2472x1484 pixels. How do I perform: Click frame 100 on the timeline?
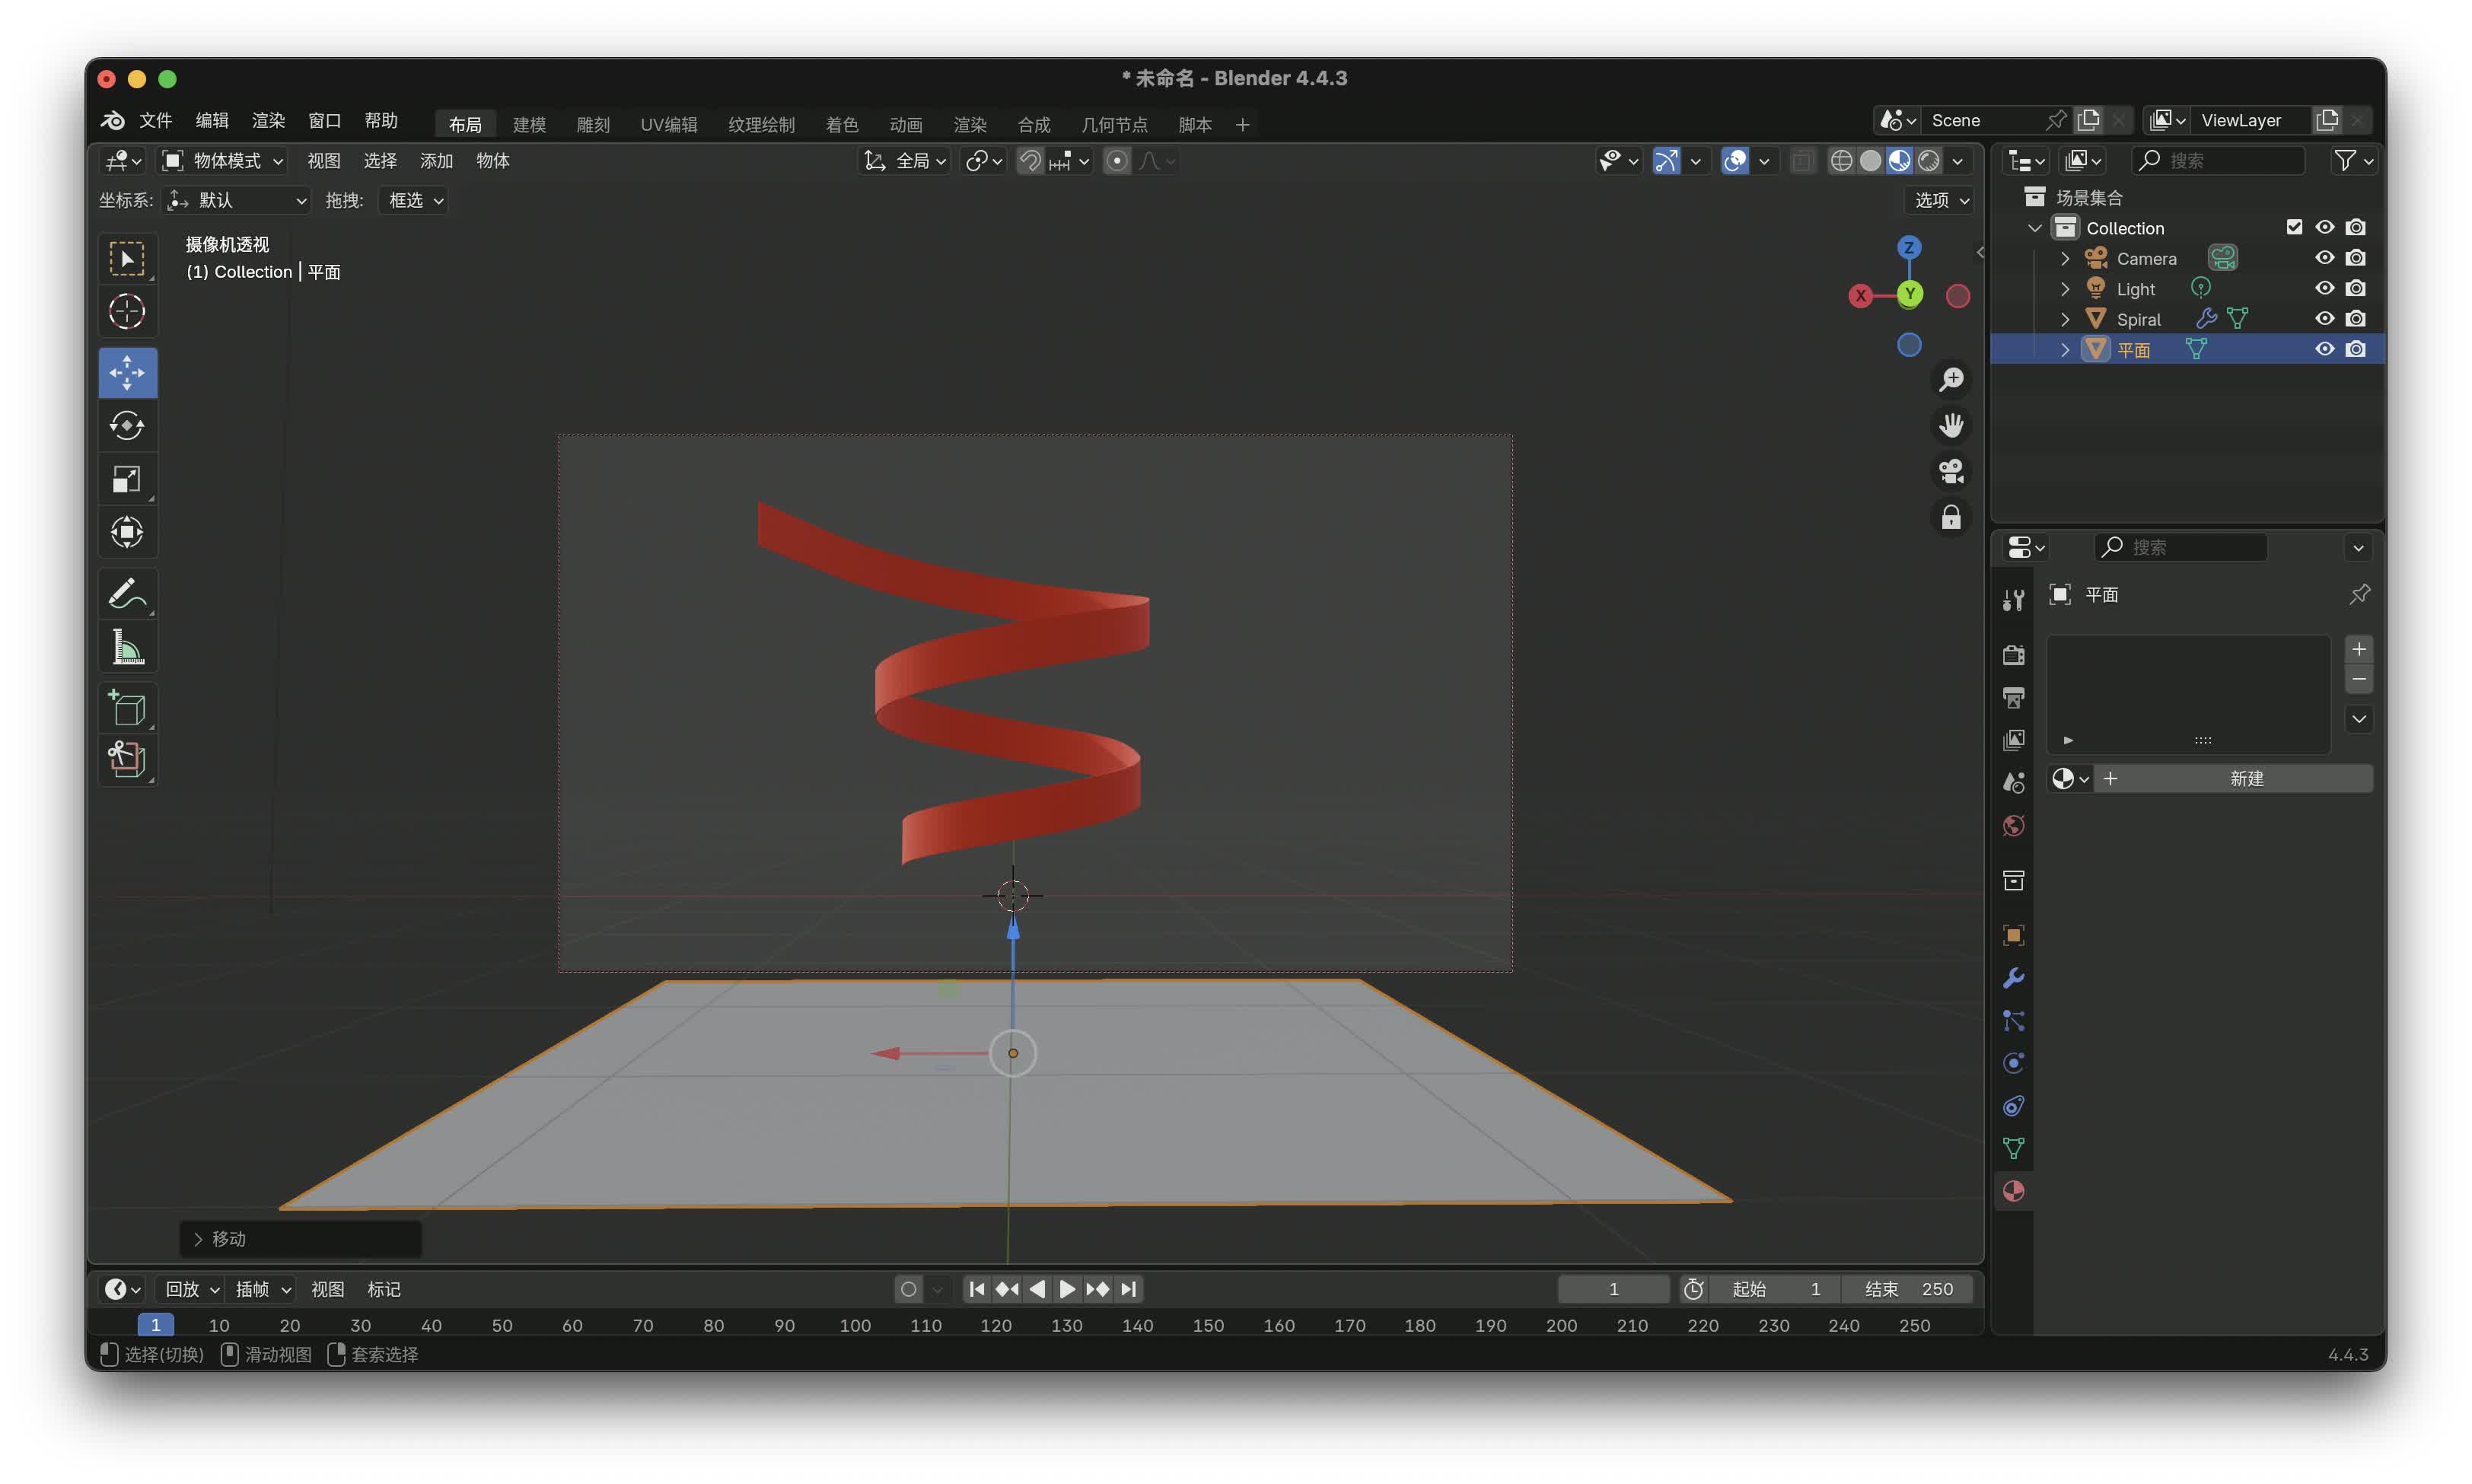855,1325
